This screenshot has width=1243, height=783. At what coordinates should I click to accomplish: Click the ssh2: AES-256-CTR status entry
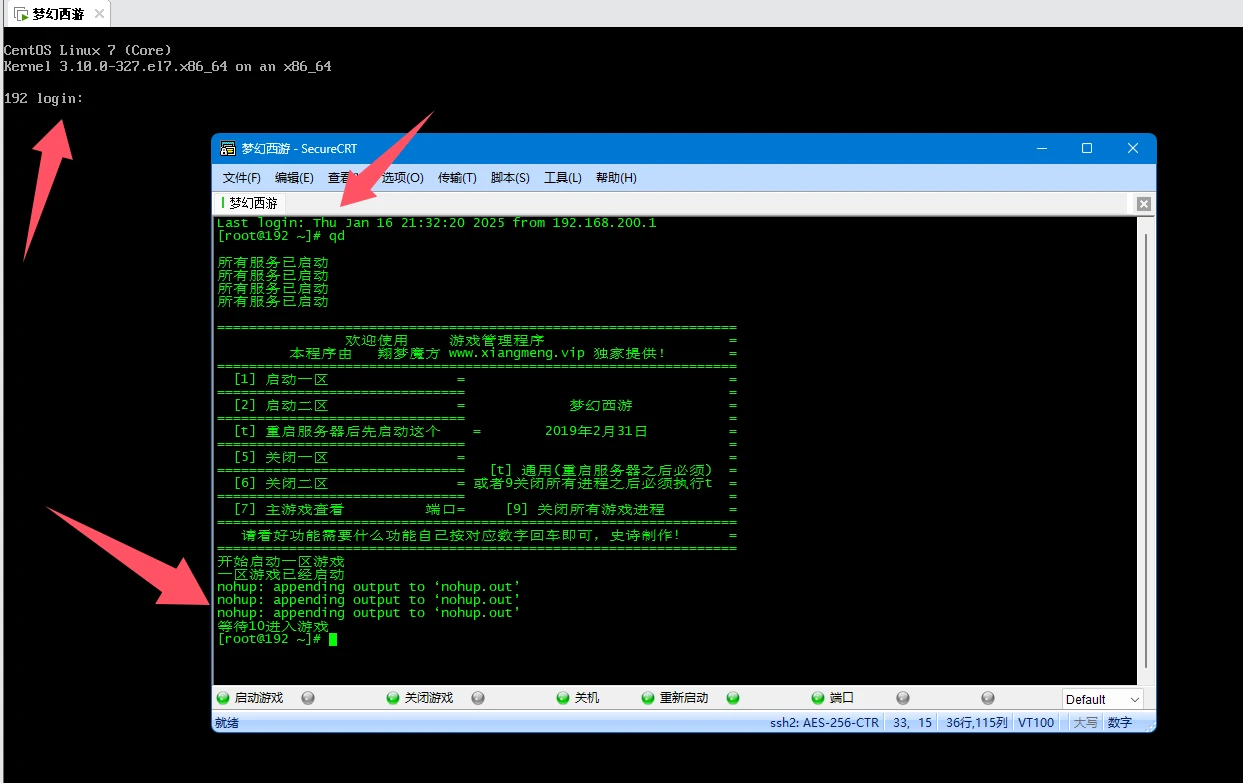click(x=824, y=723)
